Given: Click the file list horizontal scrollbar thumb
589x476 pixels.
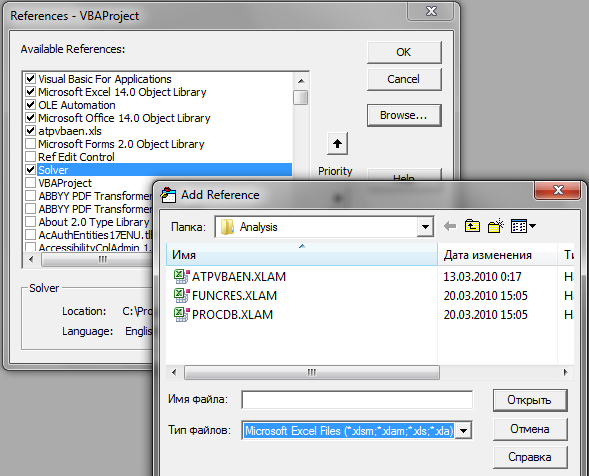Looking at the screenshot, I should pos(312,373).
